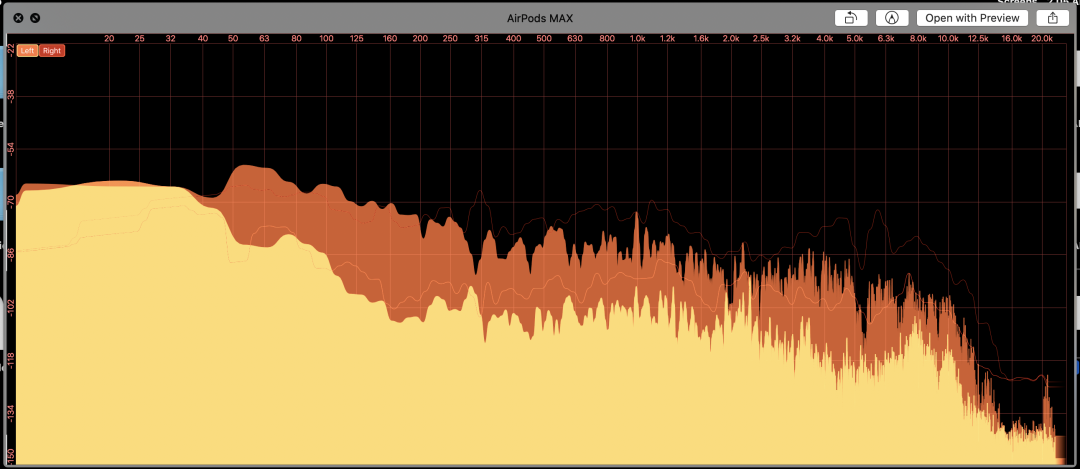Click the 5.0k frequency label

tap(855, 39)
